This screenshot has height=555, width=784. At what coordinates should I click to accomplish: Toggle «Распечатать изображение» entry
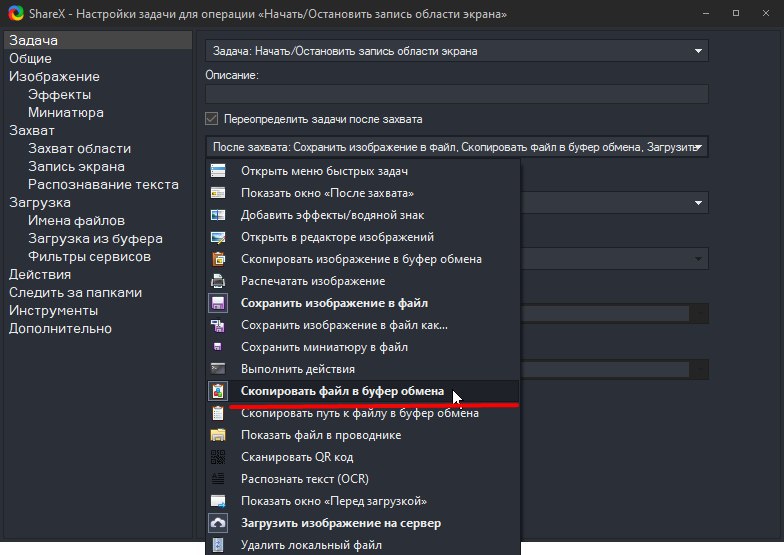point(363,280)
